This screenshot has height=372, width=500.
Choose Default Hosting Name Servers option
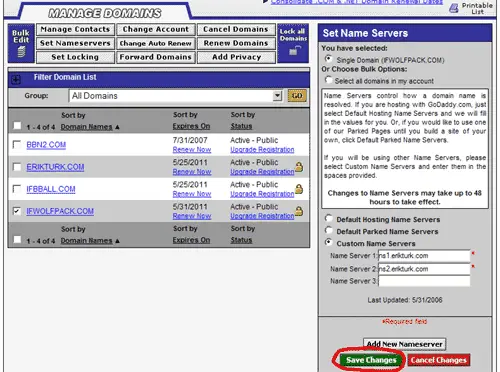(329, 218)
